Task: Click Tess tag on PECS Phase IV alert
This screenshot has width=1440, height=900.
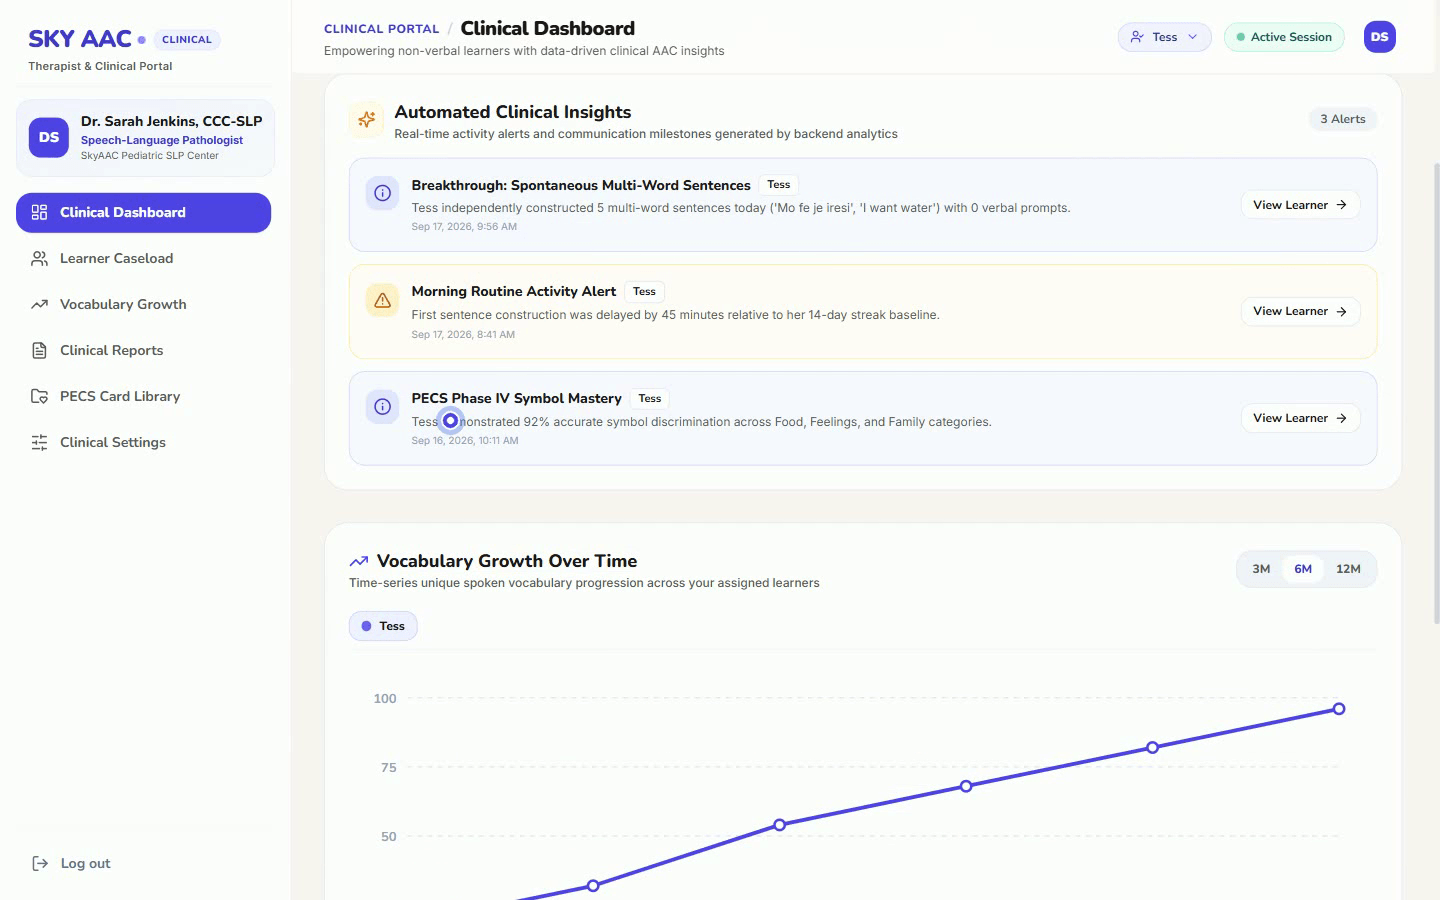Action: [x=650, y=398]
